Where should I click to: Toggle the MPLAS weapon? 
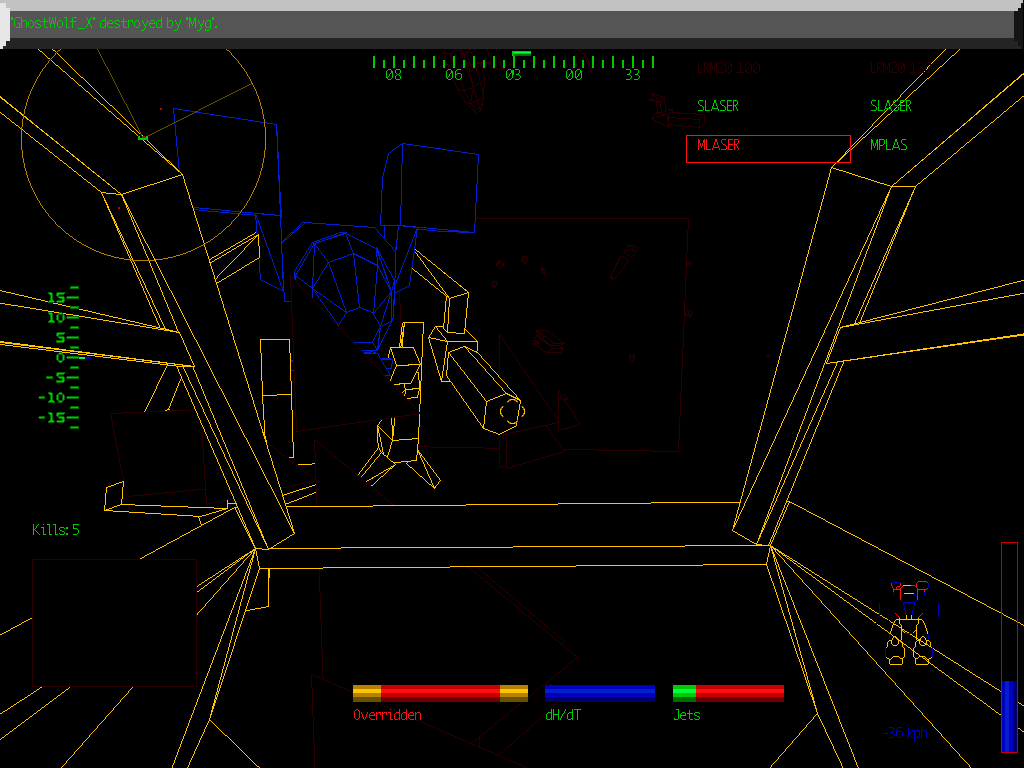[x=888, y=145]
